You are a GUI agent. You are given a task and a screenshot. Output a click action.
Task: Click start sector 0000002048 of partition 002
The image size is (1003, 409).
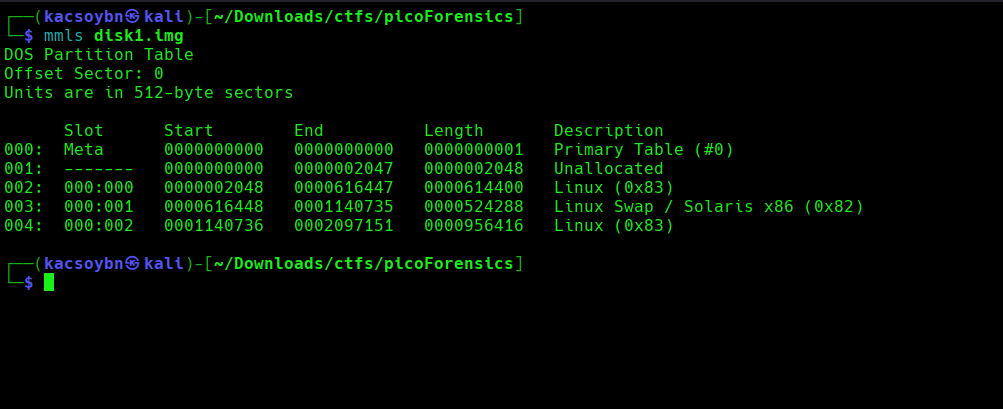coord(214,188)
